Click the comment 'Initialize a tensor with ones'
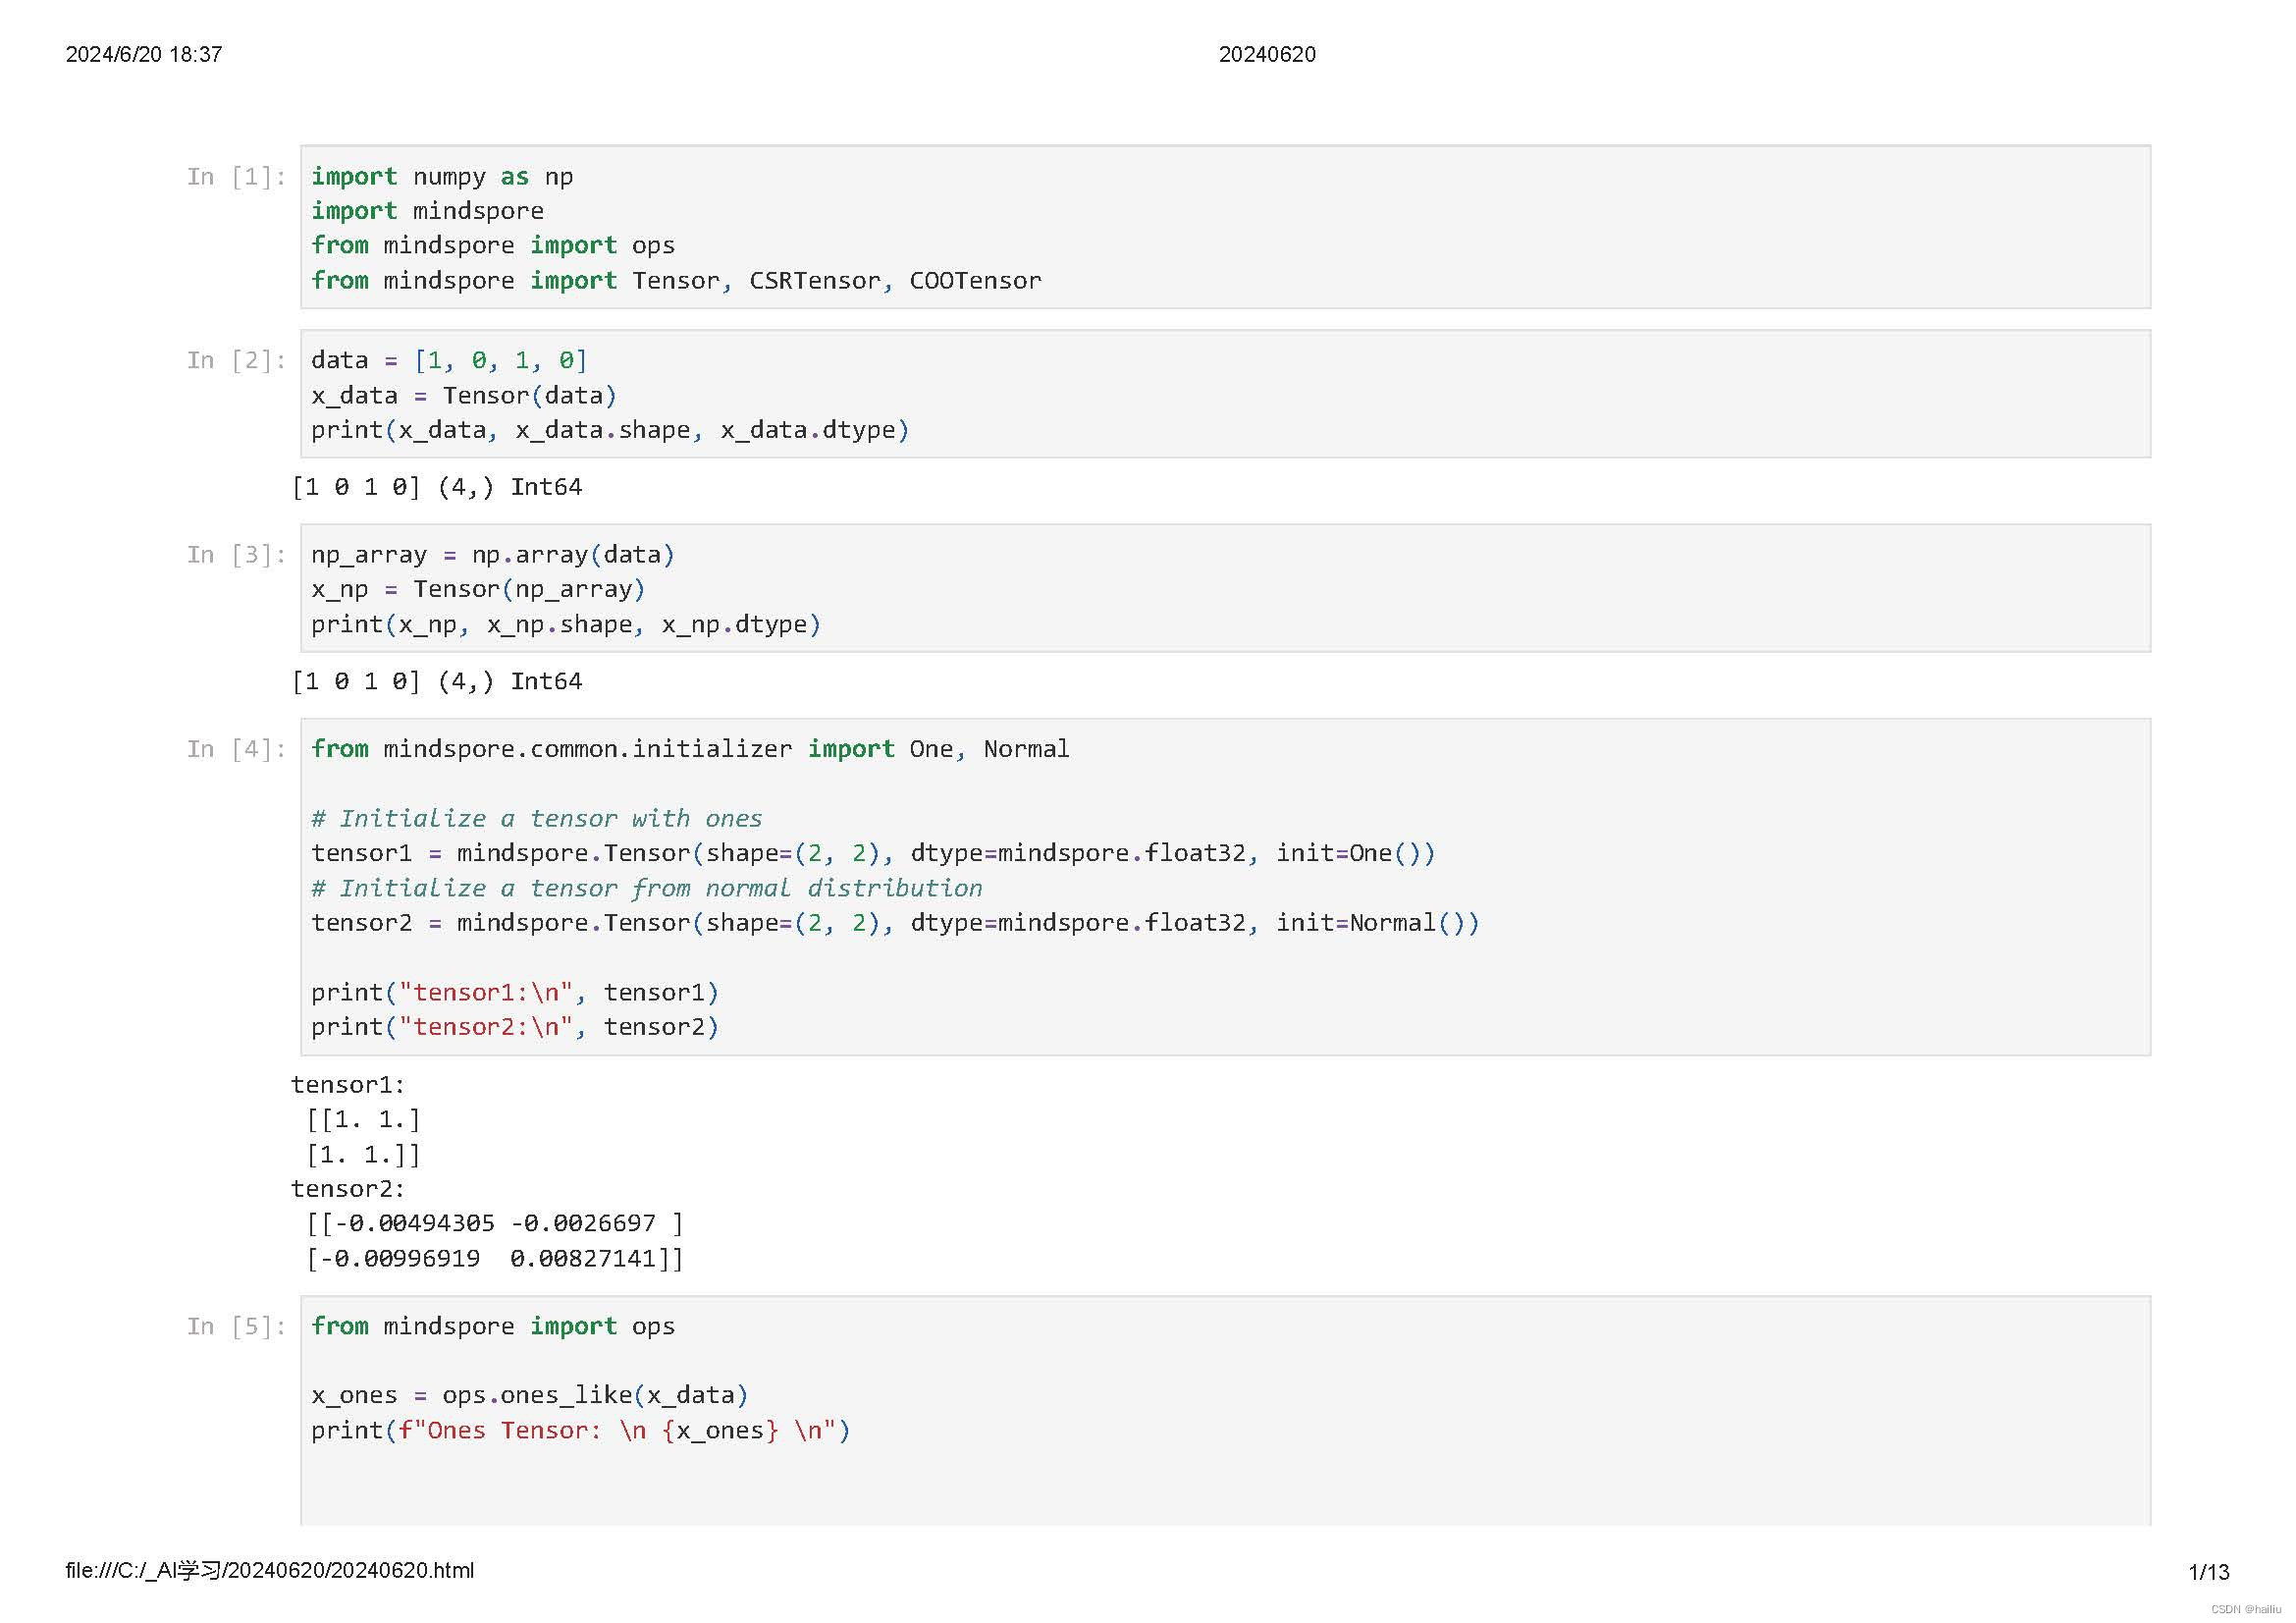Viewport: 2296px width, 1623px height. point(536,818)
